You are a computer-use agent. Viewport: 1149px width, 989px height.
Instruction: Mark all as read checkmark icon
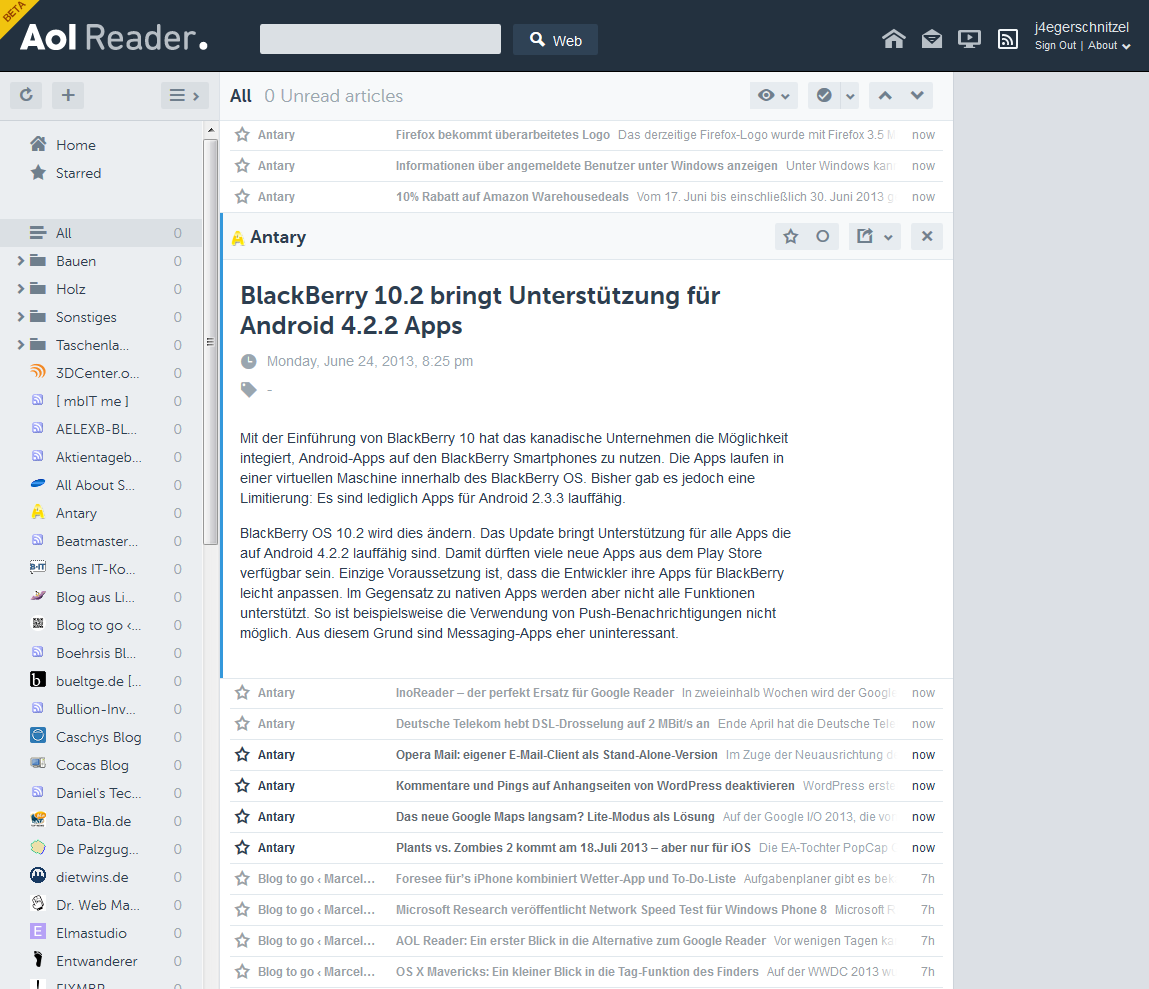point(824,95)
